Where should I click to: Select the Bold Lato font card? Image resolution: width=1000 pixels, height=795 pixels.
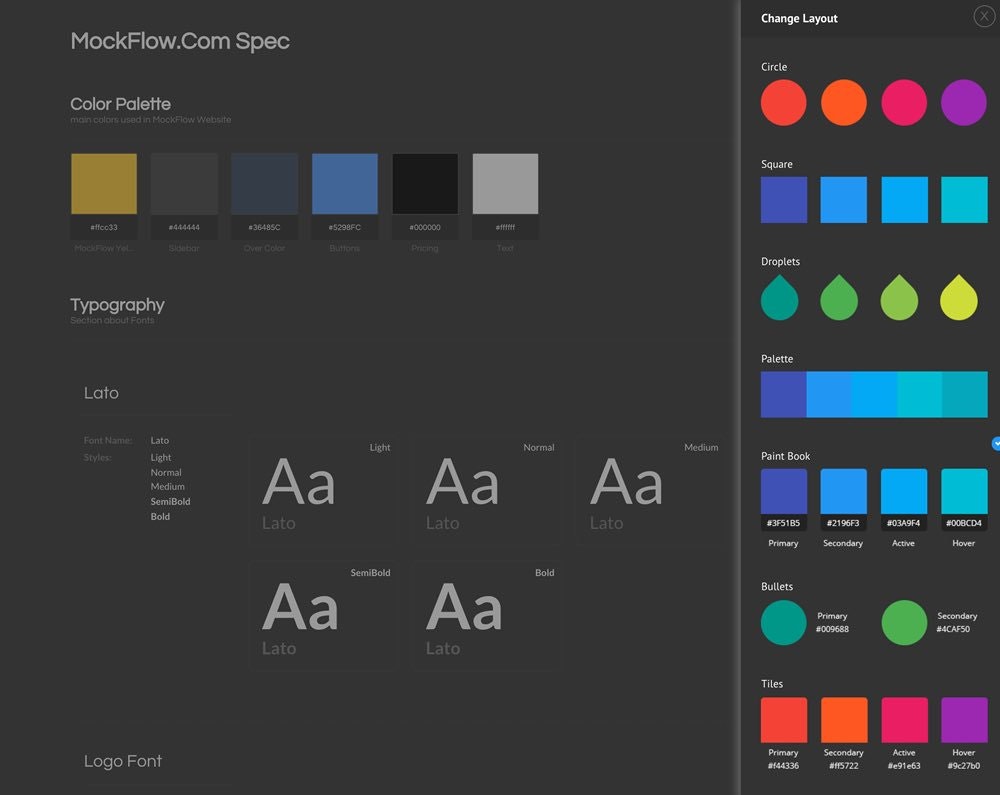pyautogui.click(x=487, y=616)
